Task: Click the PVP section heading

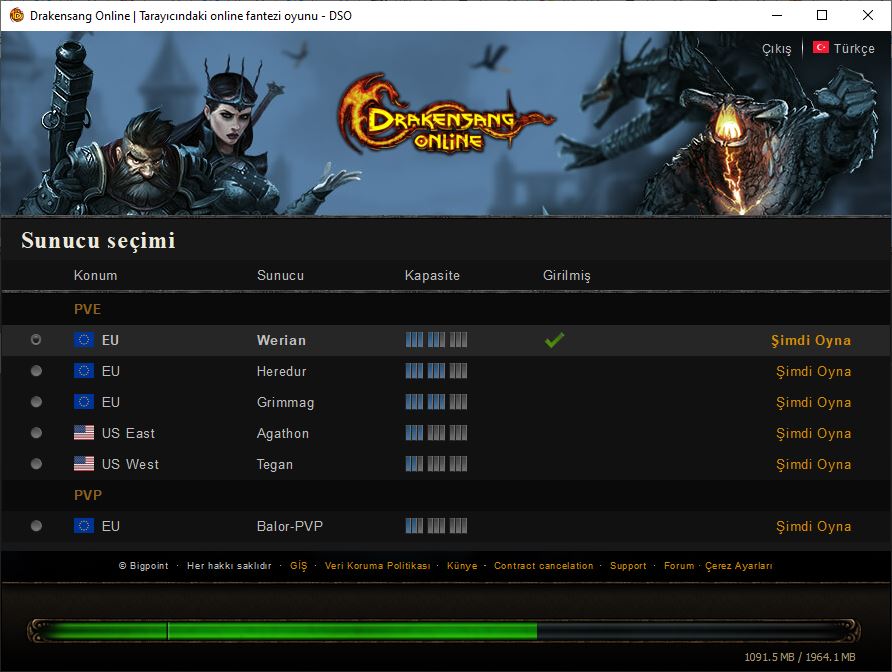Action: [88, 495]
